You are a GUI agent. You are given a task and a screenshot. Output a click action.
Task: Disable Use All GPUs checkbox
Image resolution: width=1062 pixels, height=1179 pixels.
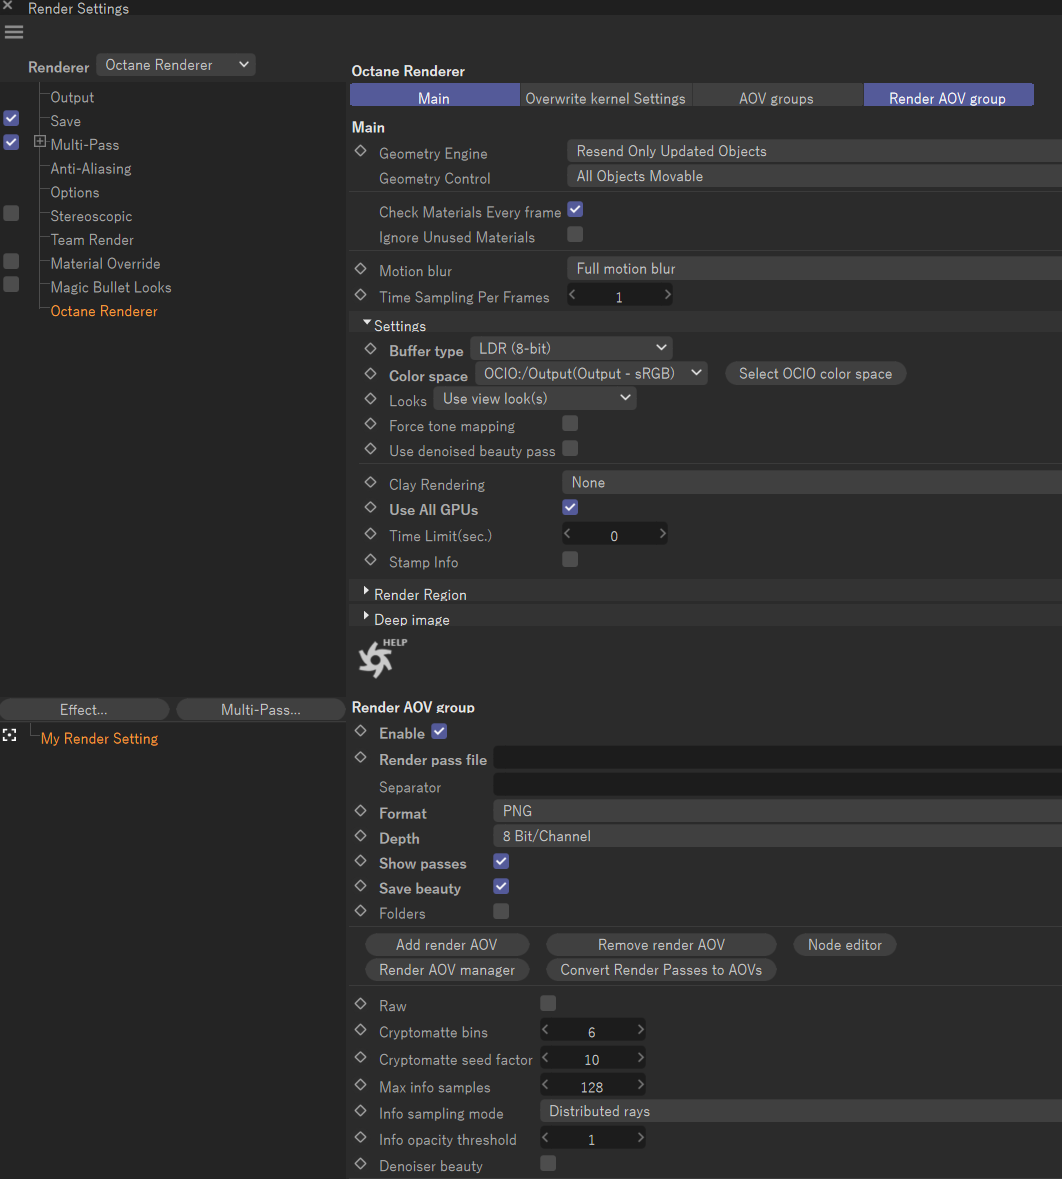click(x=570, y=508)
